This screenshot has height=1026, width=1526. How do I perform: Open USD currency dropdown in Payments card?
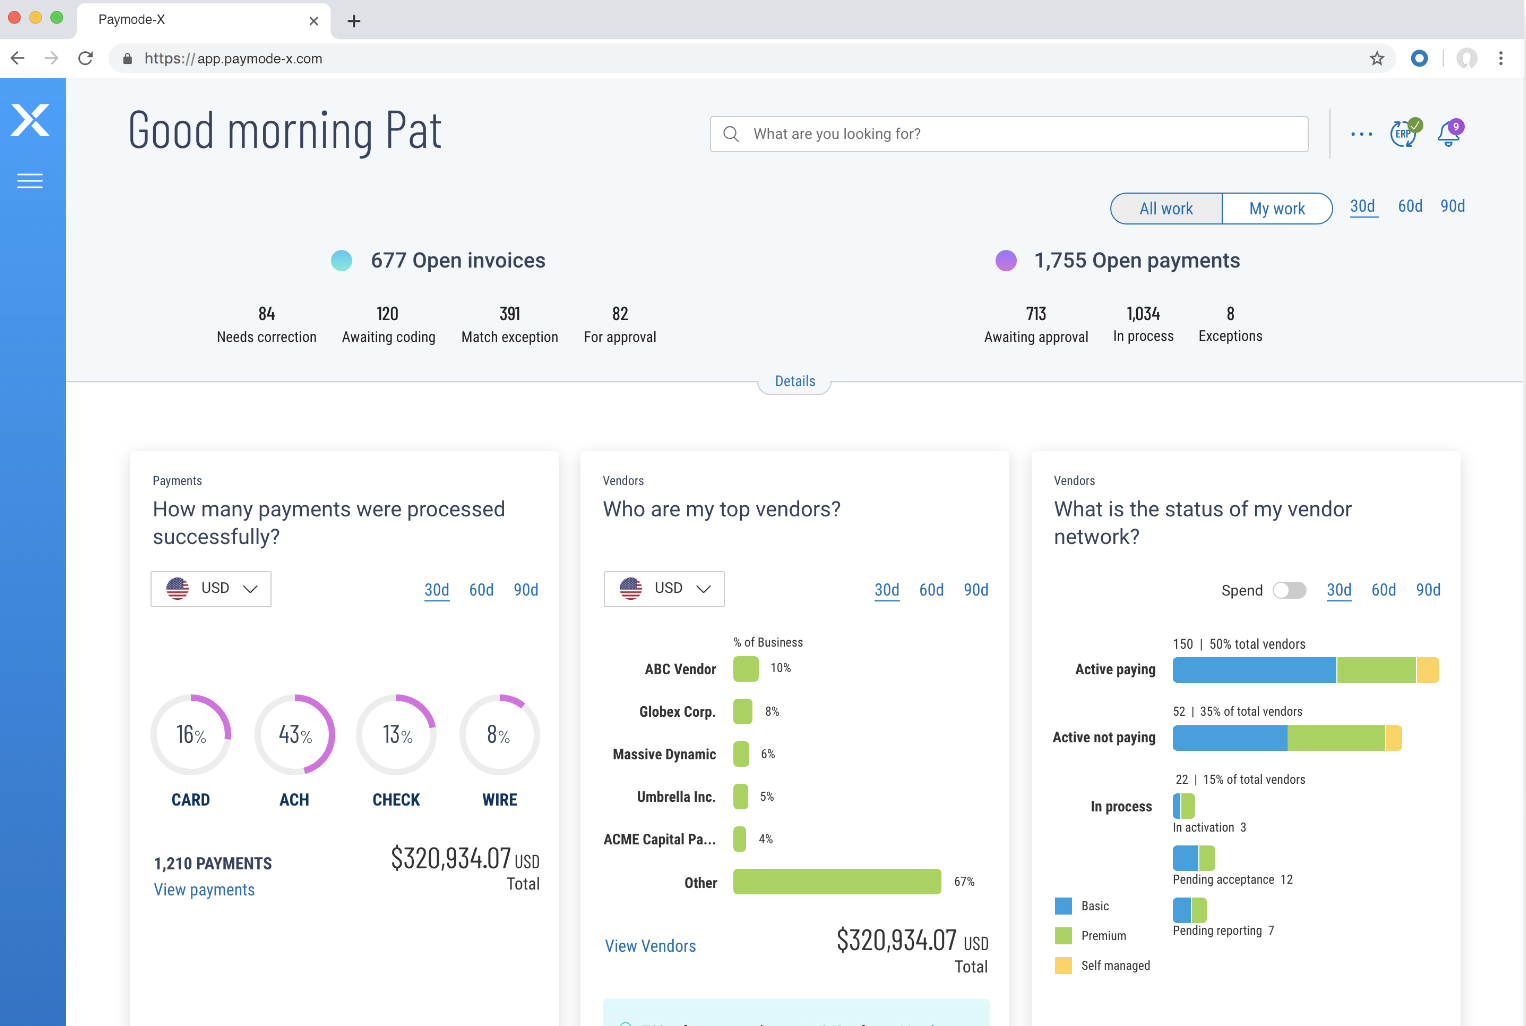(x=211, y=589)
